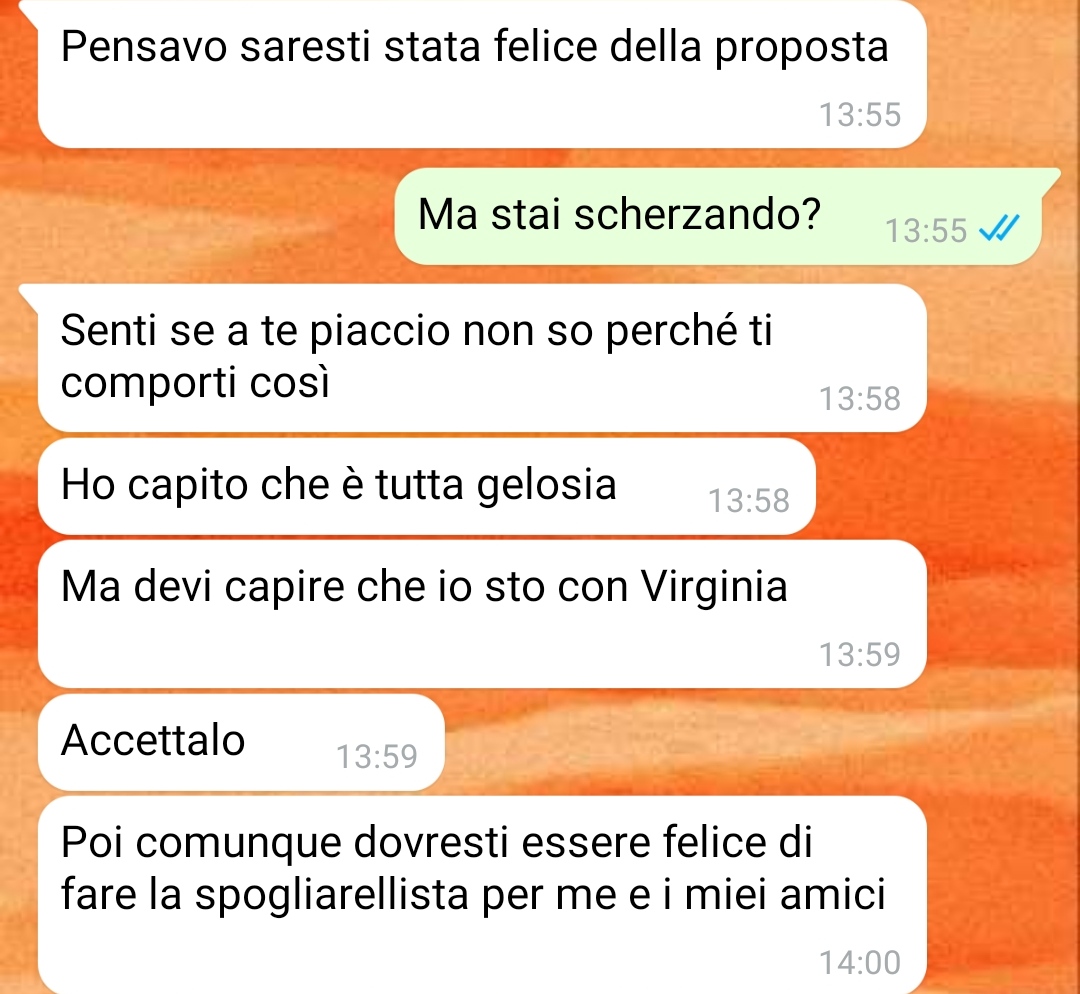Tap the 'Poi comunque dovresti essere felice' message
This screenshot has width=1080, height=994.
[482, 895]
